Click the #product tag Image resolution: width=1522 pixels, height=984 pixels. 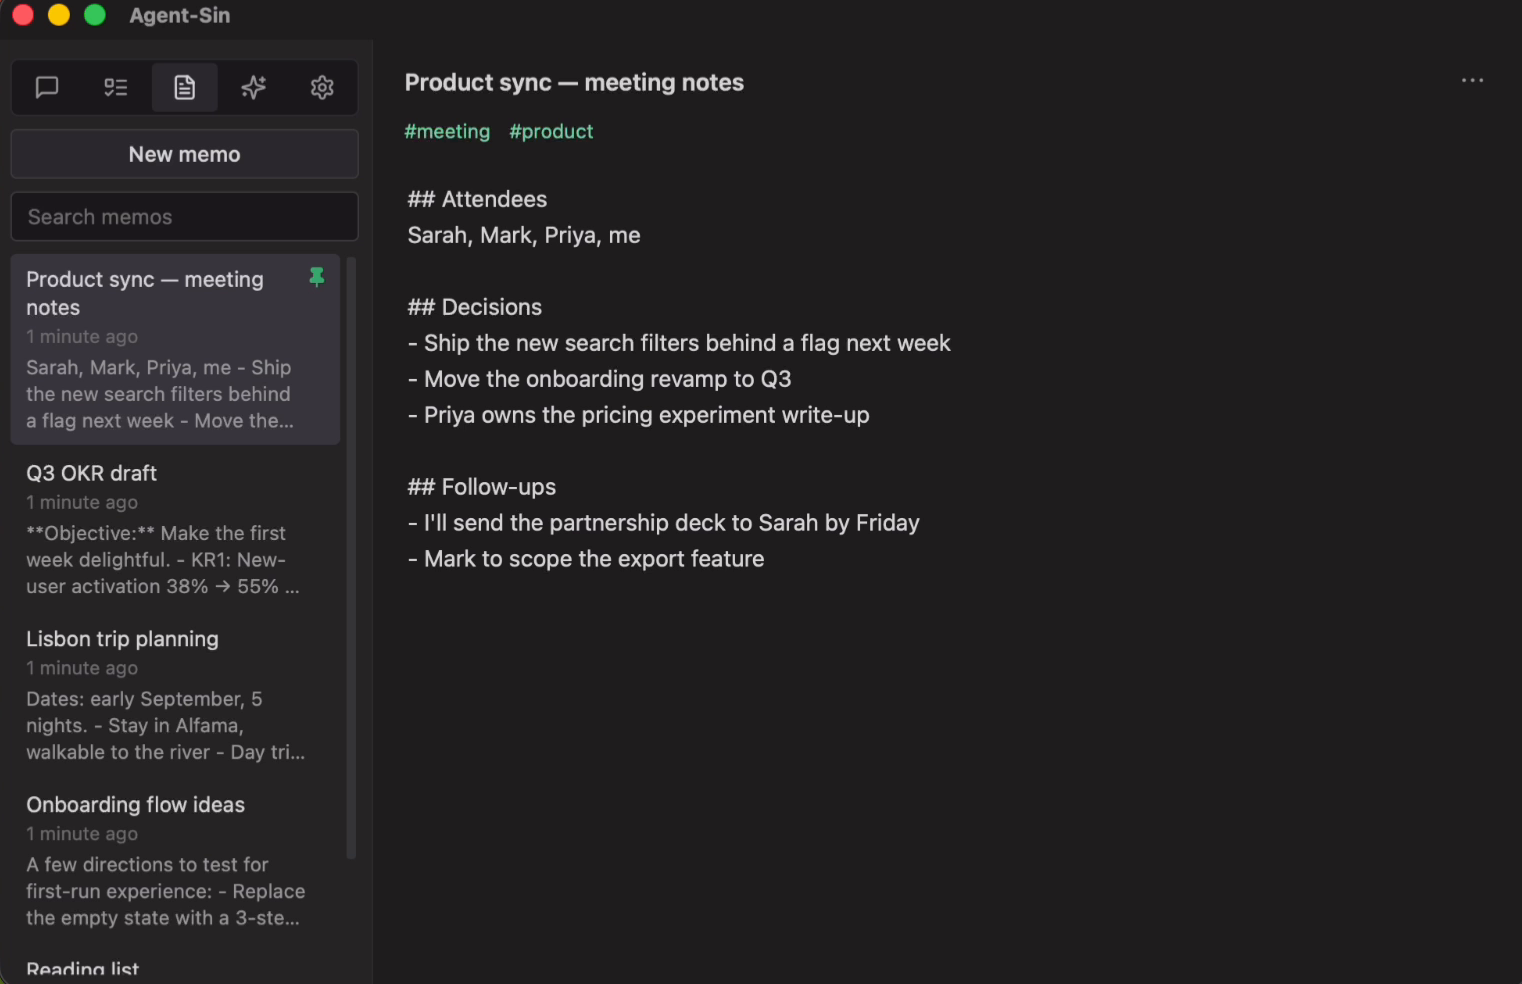point(551,131)
